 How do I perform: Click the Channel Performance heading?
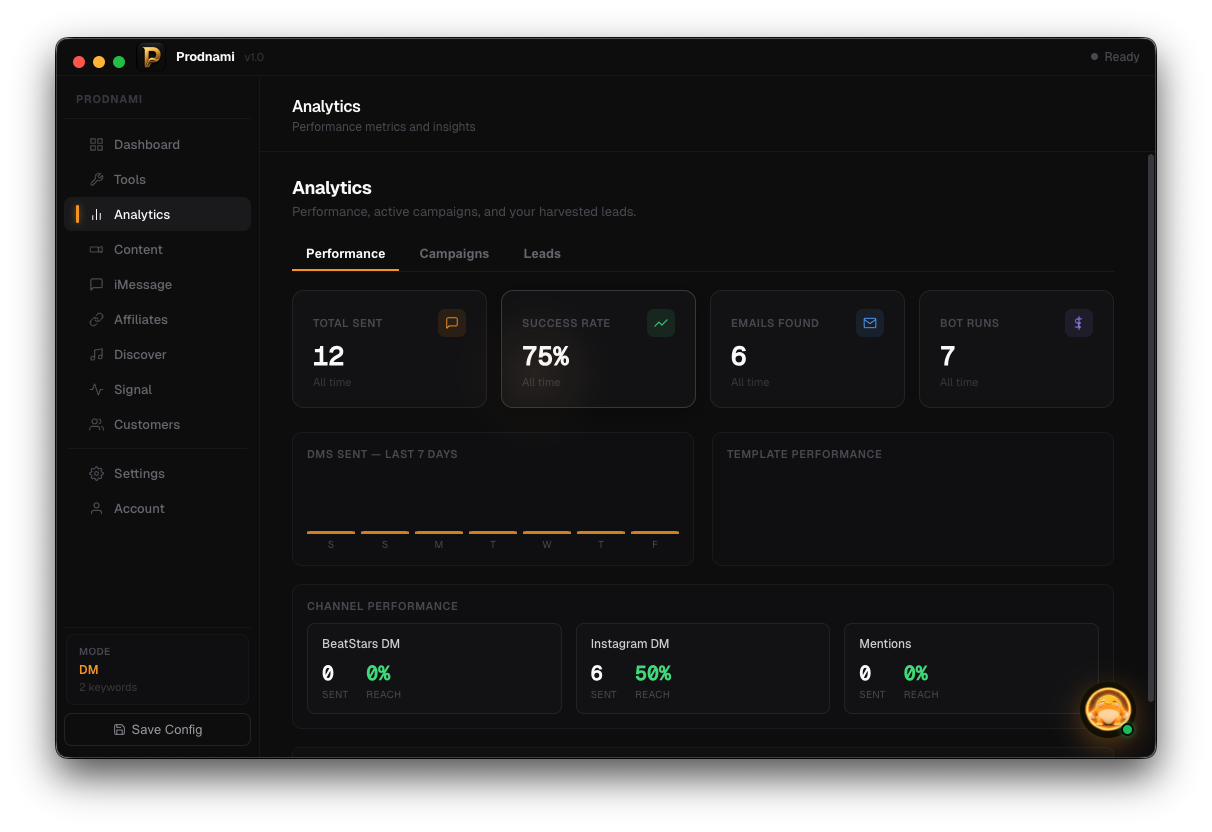point(382,606)
